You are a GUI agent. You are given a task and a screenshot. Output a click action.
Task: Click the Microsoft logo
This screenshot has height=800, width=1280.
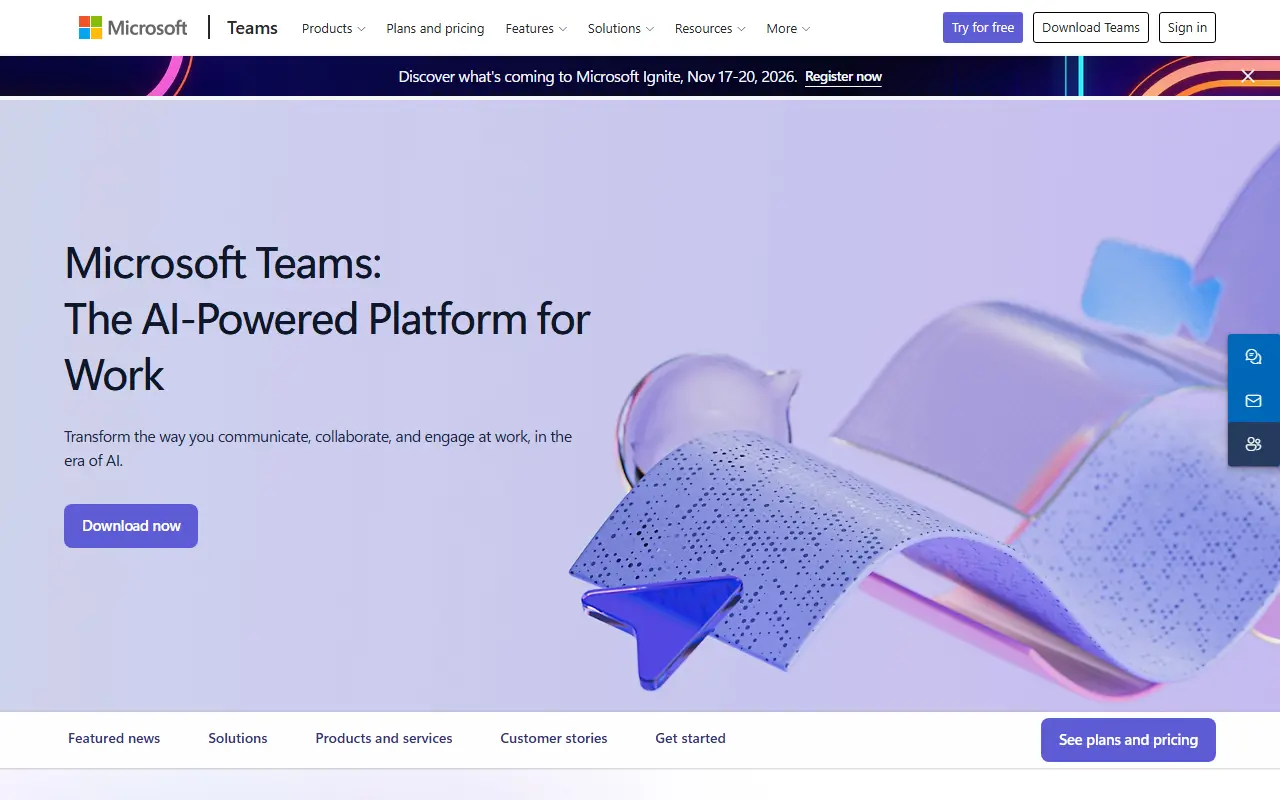(133, 28)
